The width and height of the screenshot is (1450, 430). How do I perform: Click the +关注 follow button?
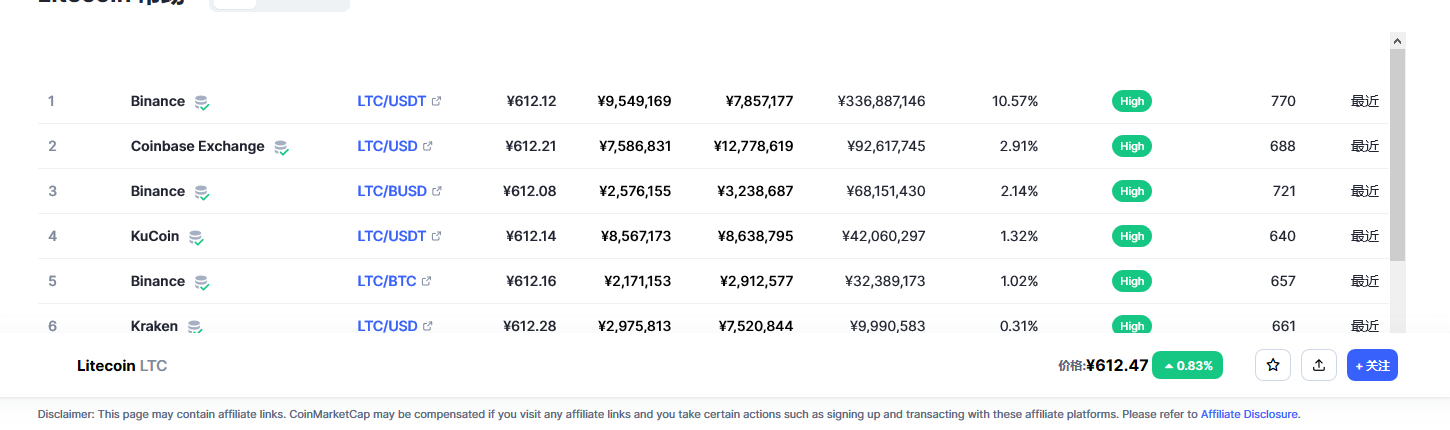coord(1372,366)
